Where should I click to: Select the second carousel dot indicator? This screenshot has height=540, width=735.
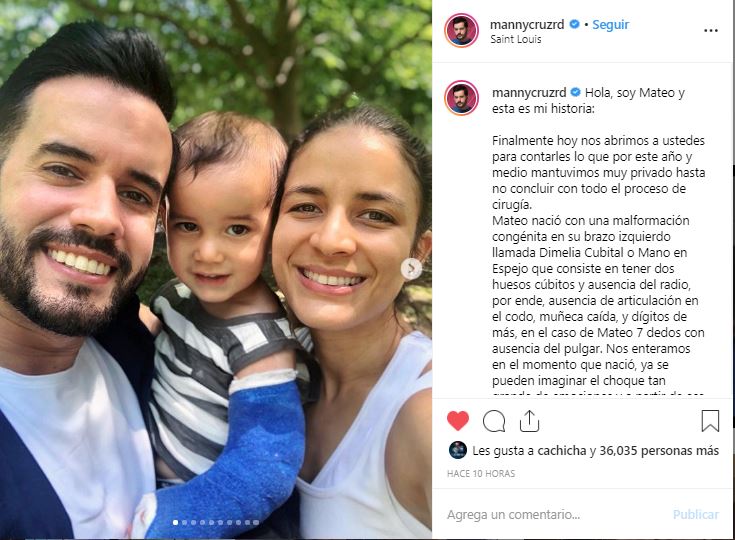pos(184,522)
